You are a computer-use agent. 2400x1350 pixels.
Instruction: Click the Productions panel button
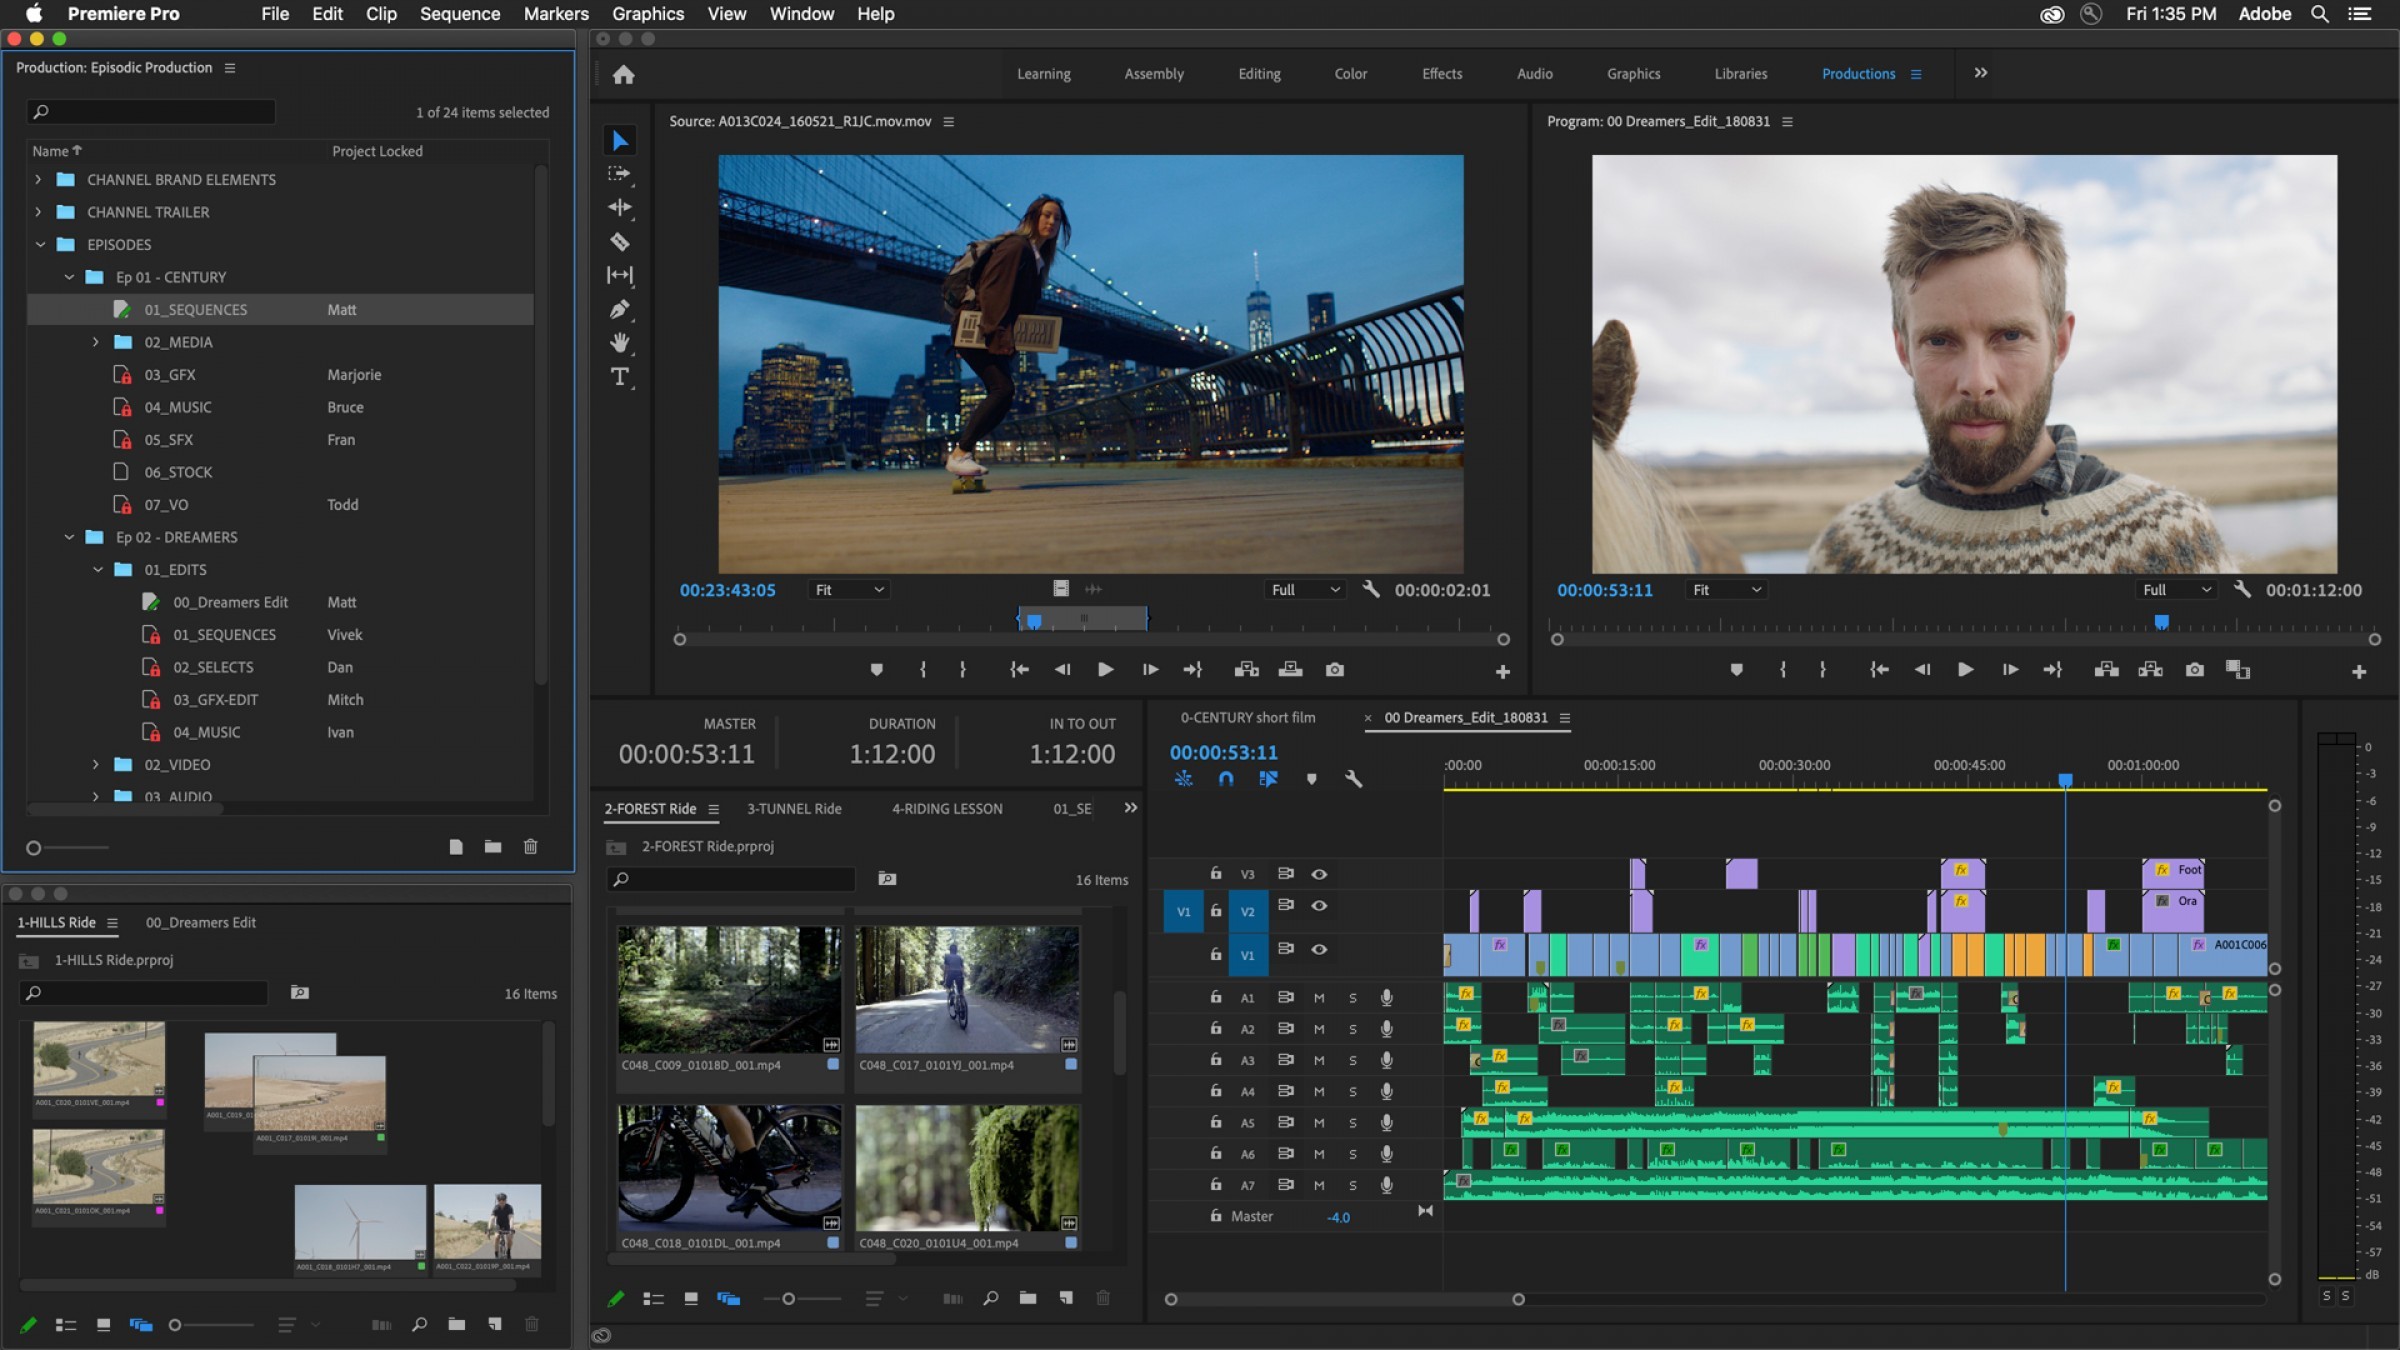[1859, 73]
